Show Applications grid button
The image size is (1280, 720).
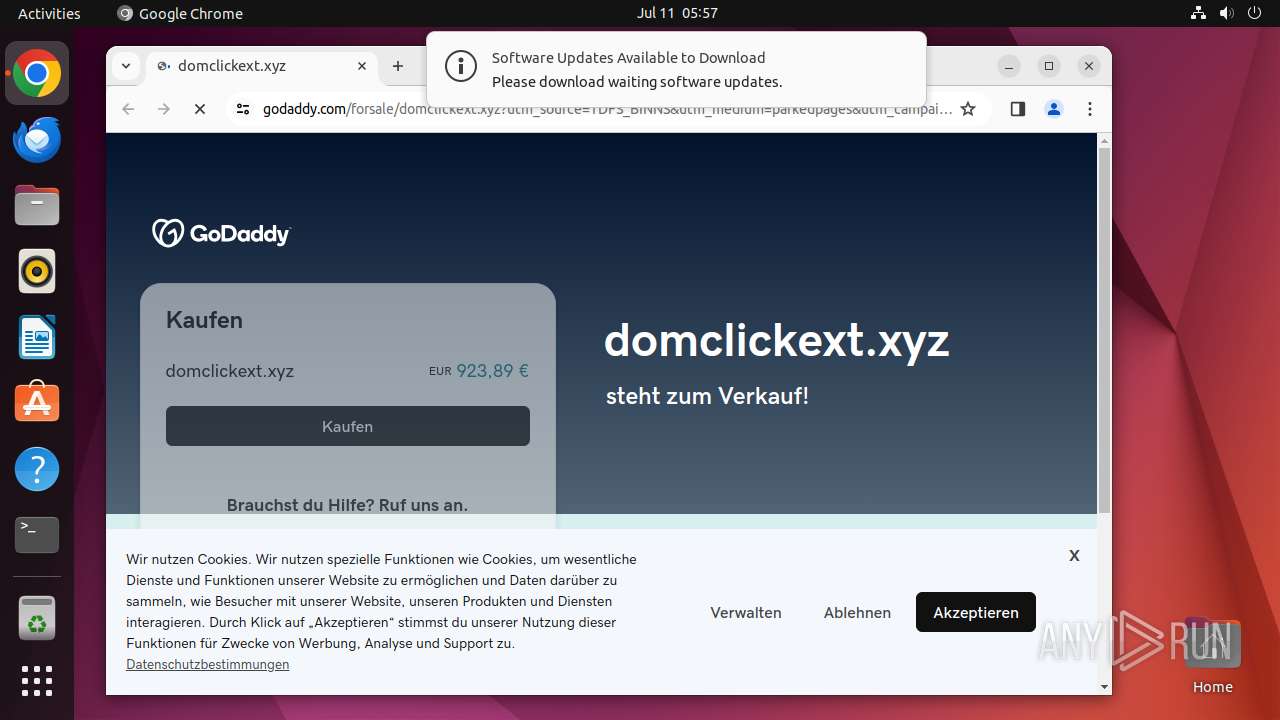coord(37,681)
